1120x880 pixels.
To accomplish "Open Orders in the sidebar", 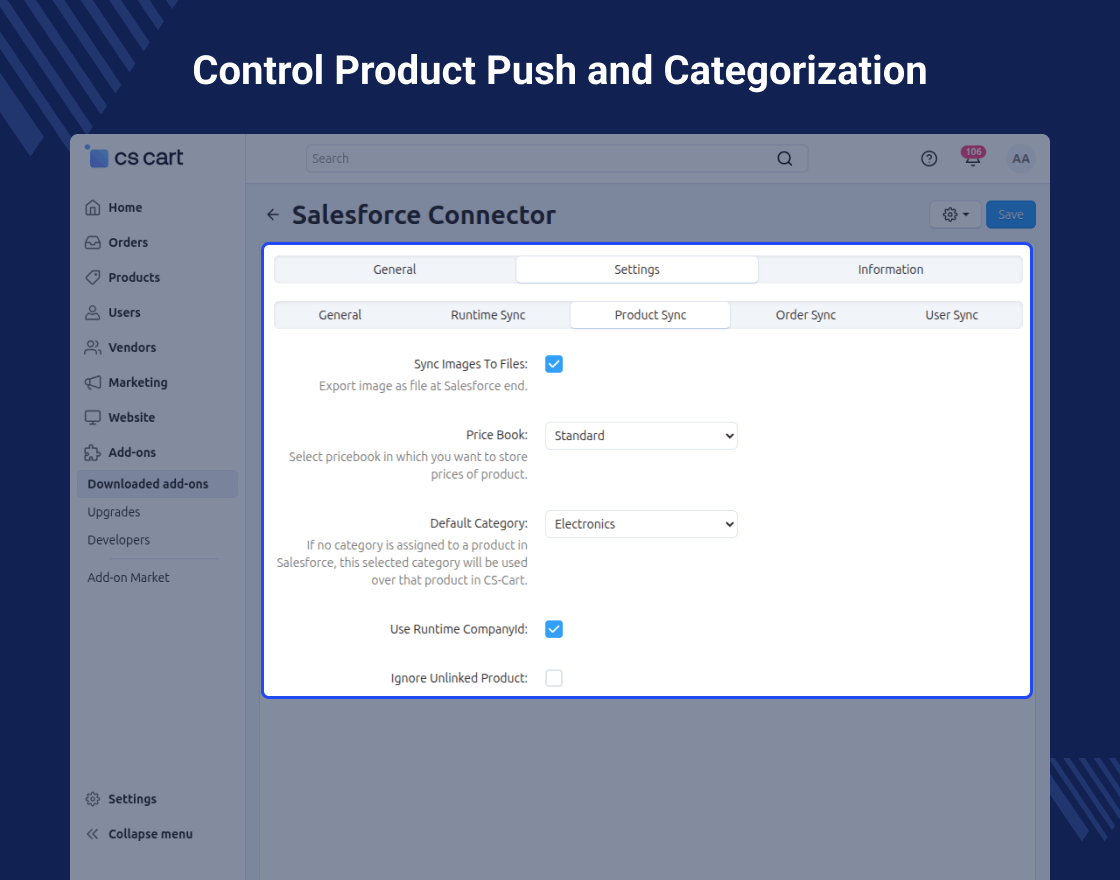I will (128, 242).
